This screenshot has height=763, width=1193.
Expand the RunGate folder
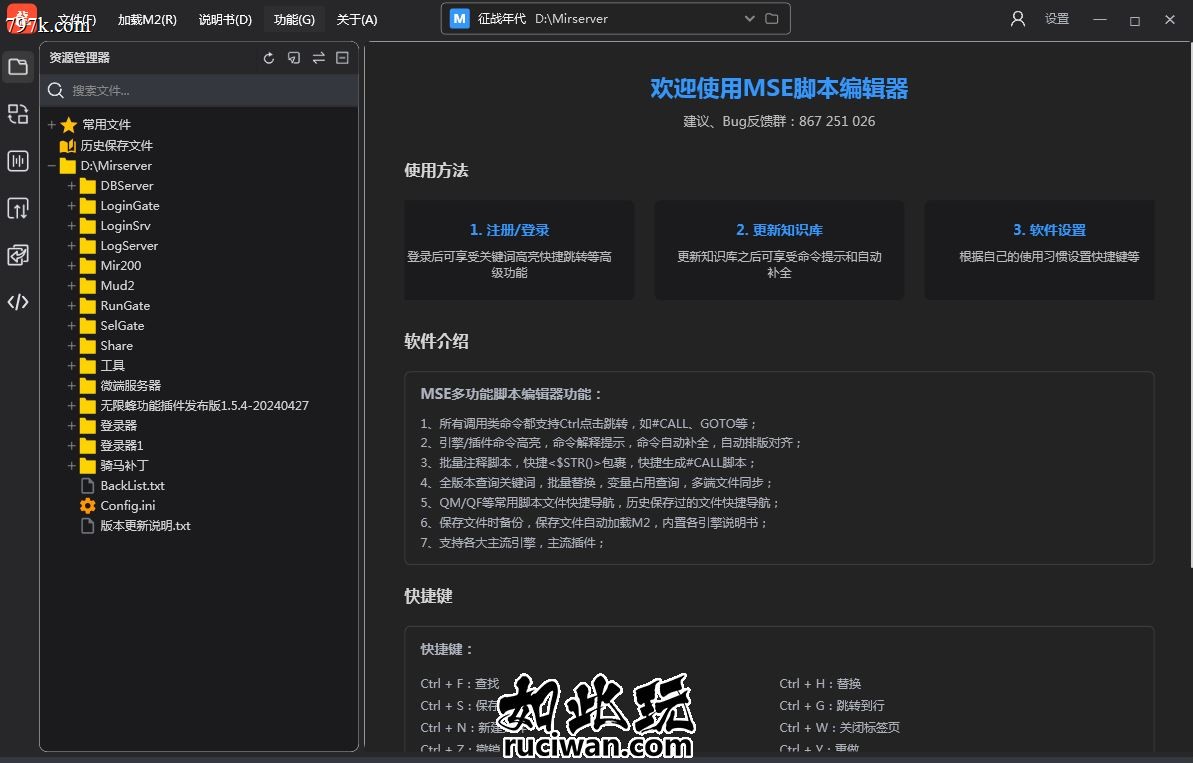click(72, 306)
